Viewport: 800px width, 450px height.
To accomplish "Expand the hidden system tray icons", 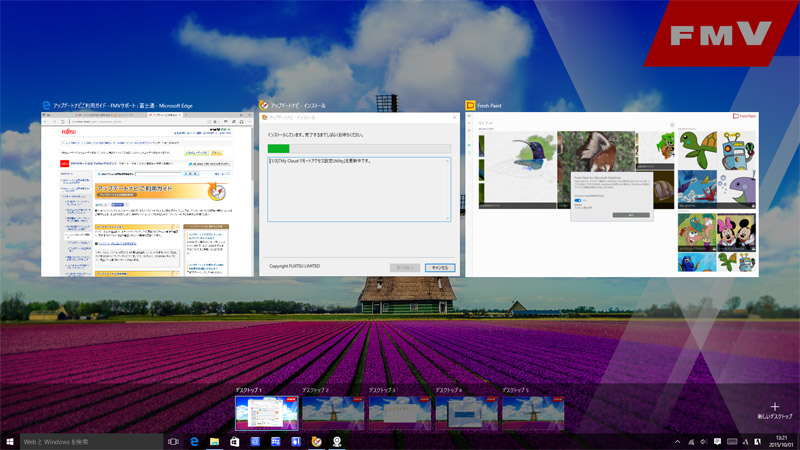I will [x=677, y=441].
